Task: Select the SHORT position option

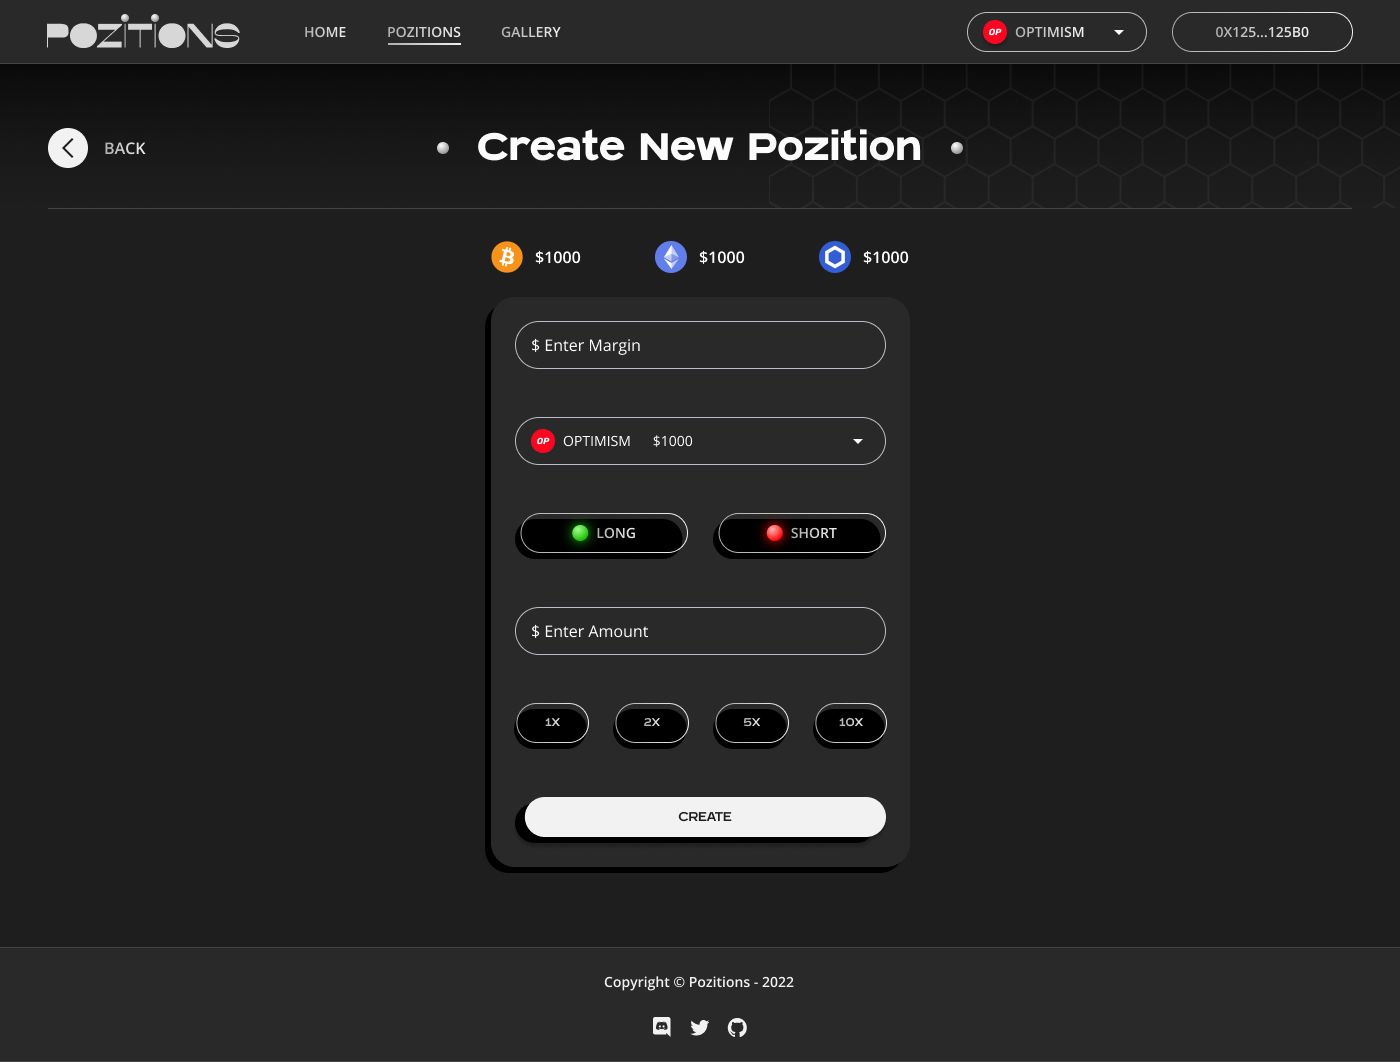Action: tap(802, 533)
